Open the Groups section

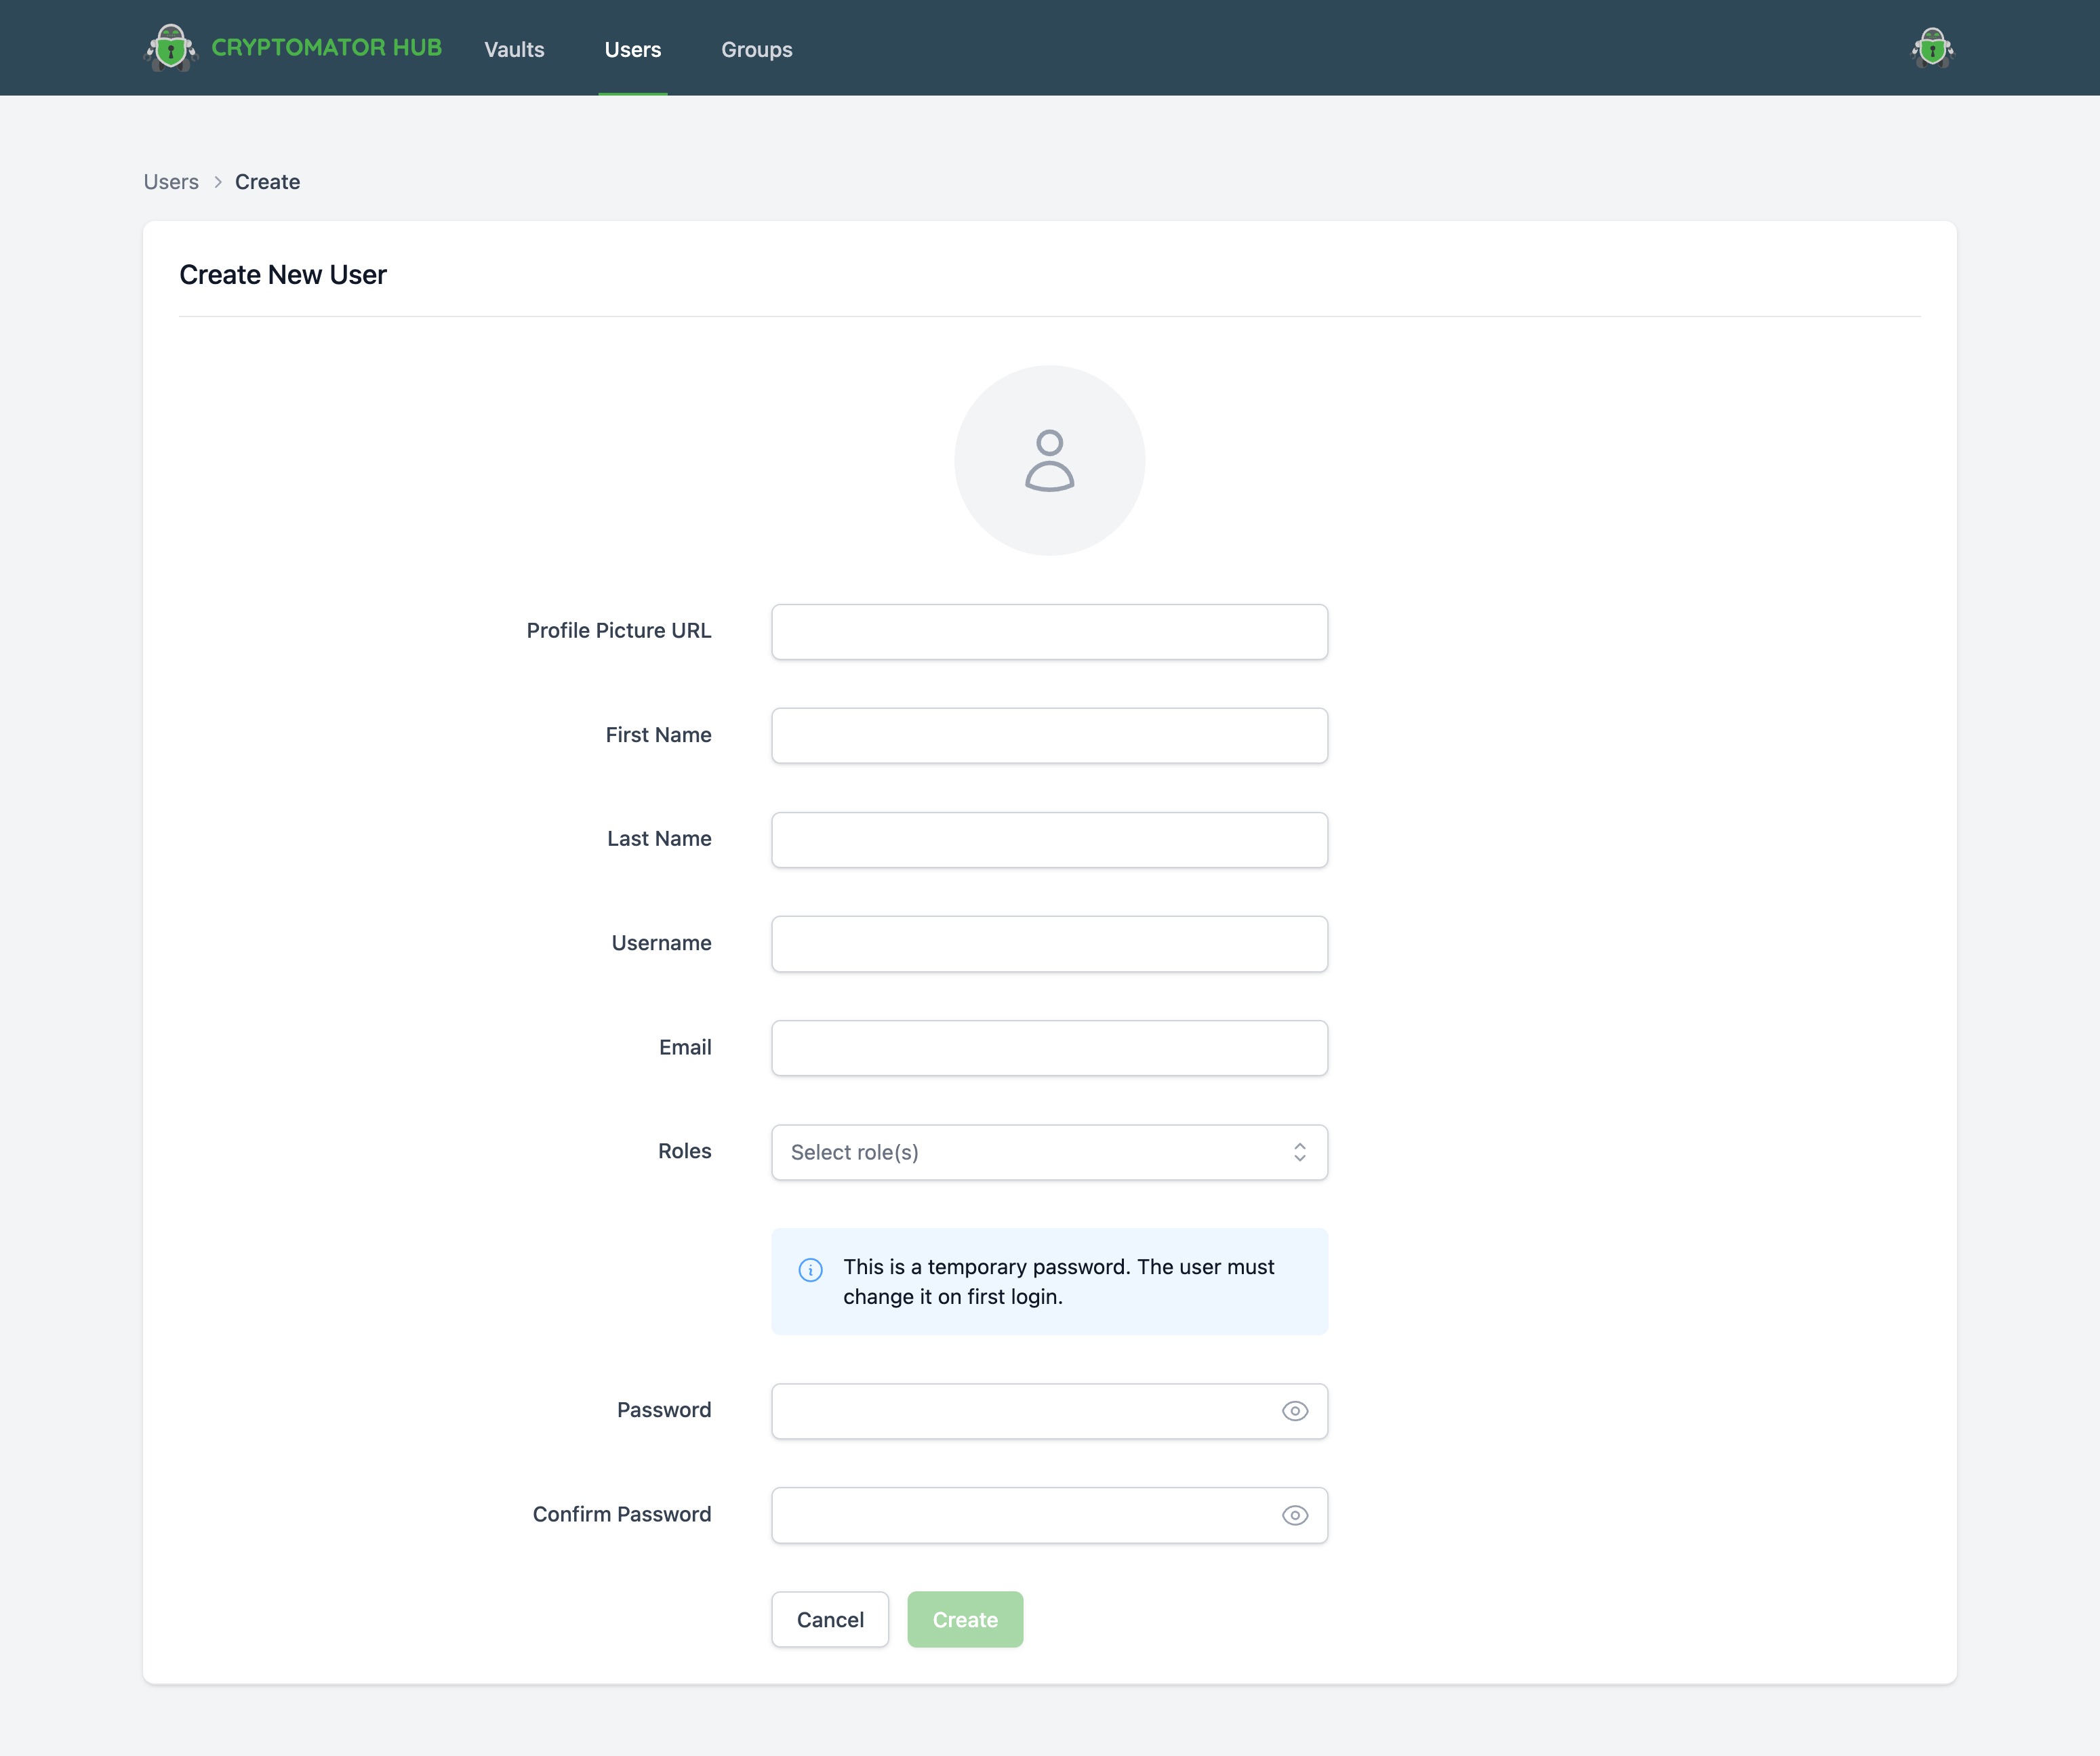pyautogui.click(x=756, y=49)
